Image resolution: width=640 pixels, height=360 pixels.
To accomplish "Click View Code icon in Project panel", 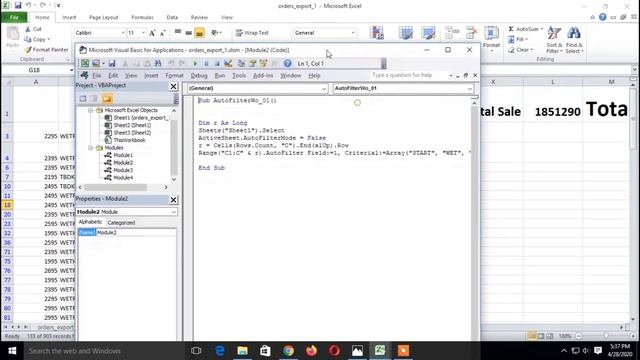I will (83, 98).
